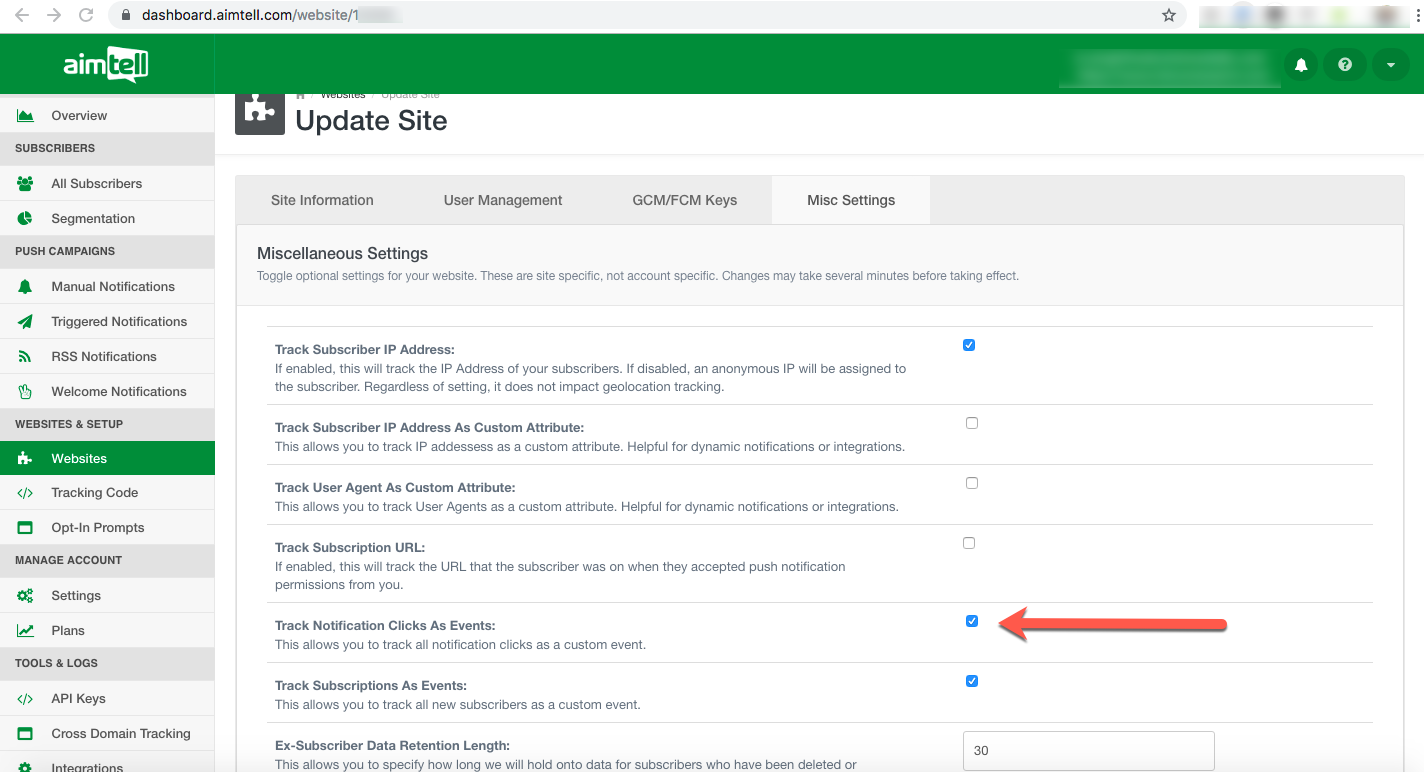Switch to the User Management tab
The height and width of the screenshot is (772, 1424).
[503, 200]
